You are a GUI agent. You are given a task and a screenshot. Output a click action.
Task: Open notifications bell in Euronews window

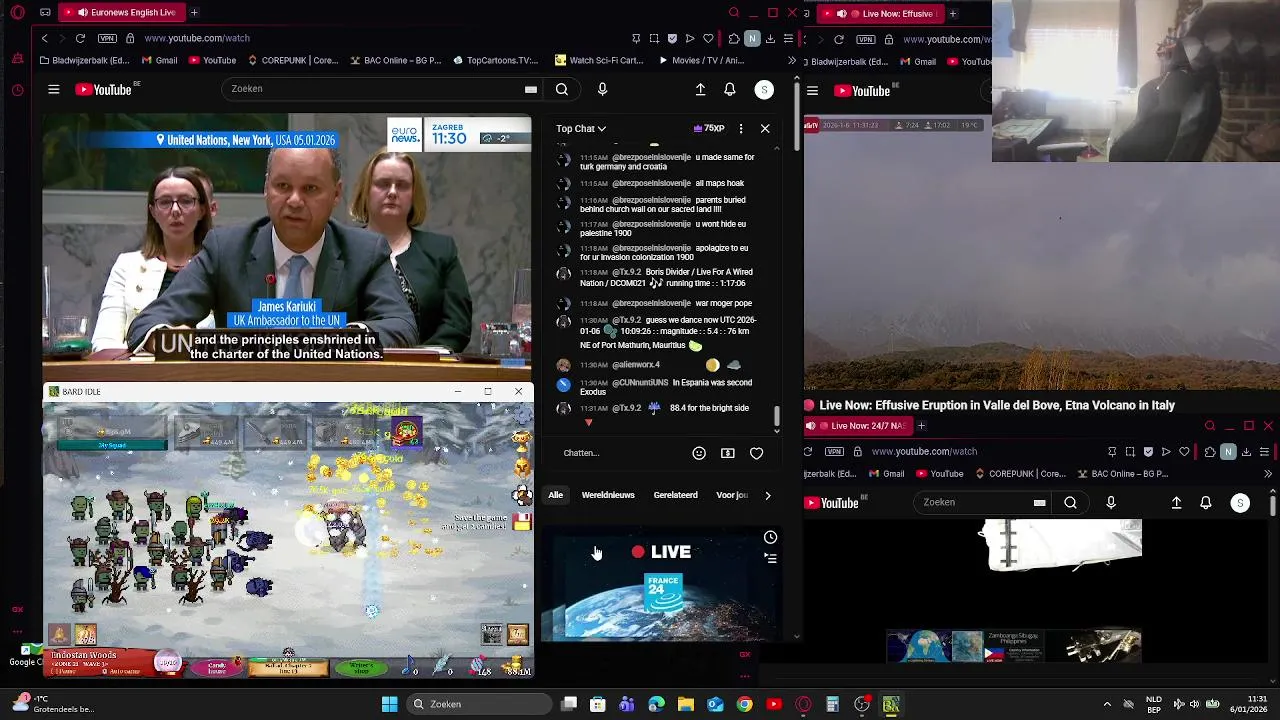(x=730, y=89)
